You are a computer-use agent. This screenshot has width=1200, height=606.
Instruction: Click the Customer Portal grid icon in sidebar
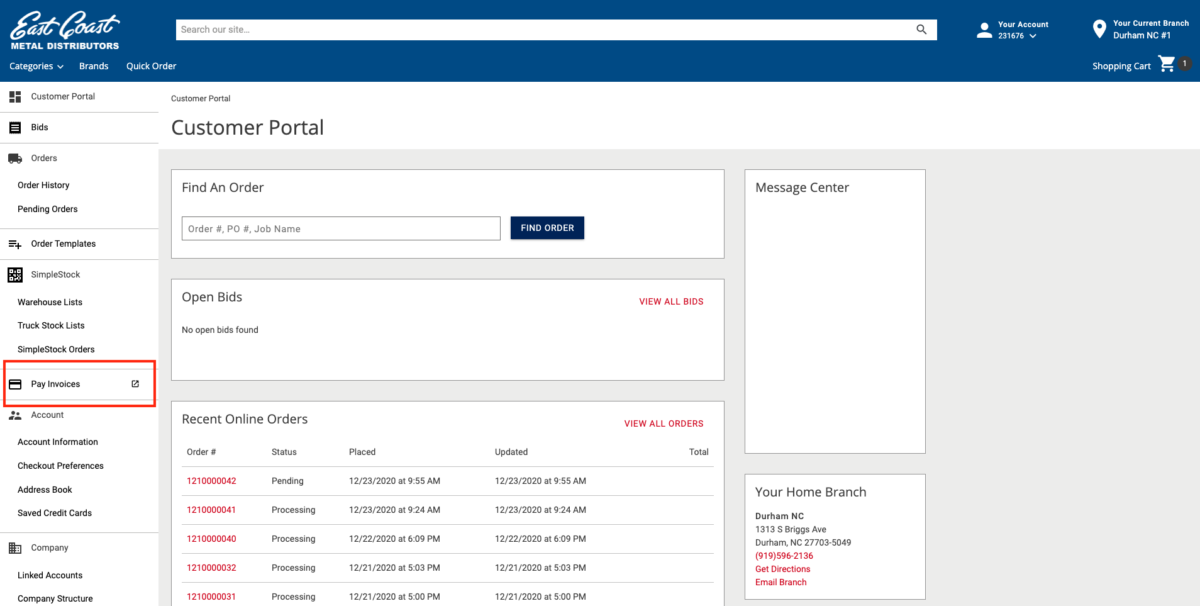click(x=15, y=96)
